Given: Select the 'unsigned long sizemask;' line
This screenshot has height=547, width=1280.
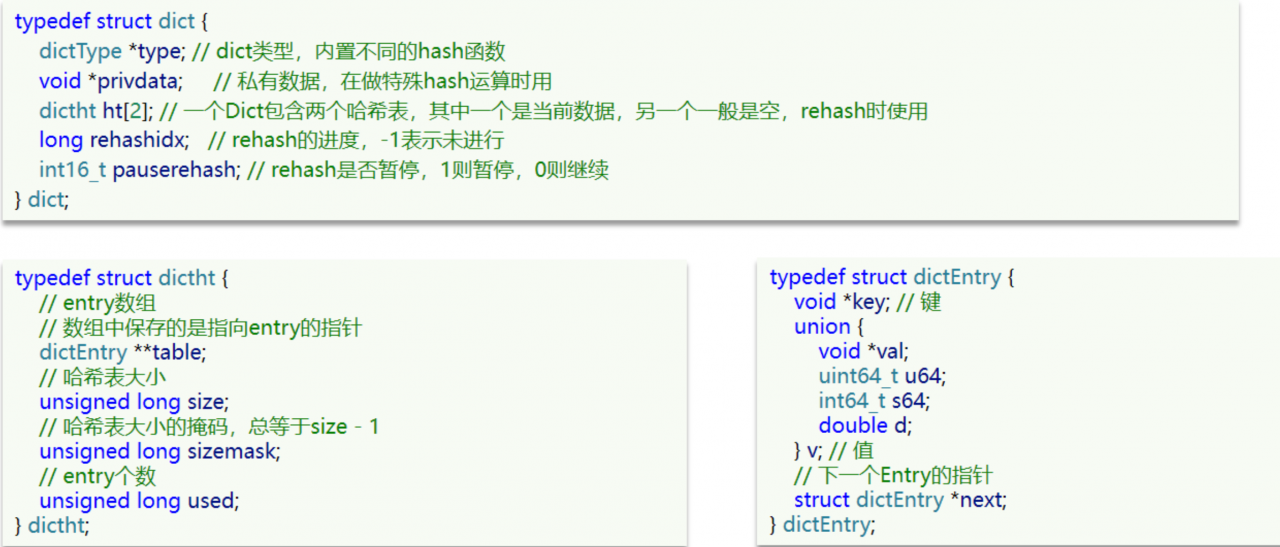Looking at the screenshot, I should click(160, 451).
